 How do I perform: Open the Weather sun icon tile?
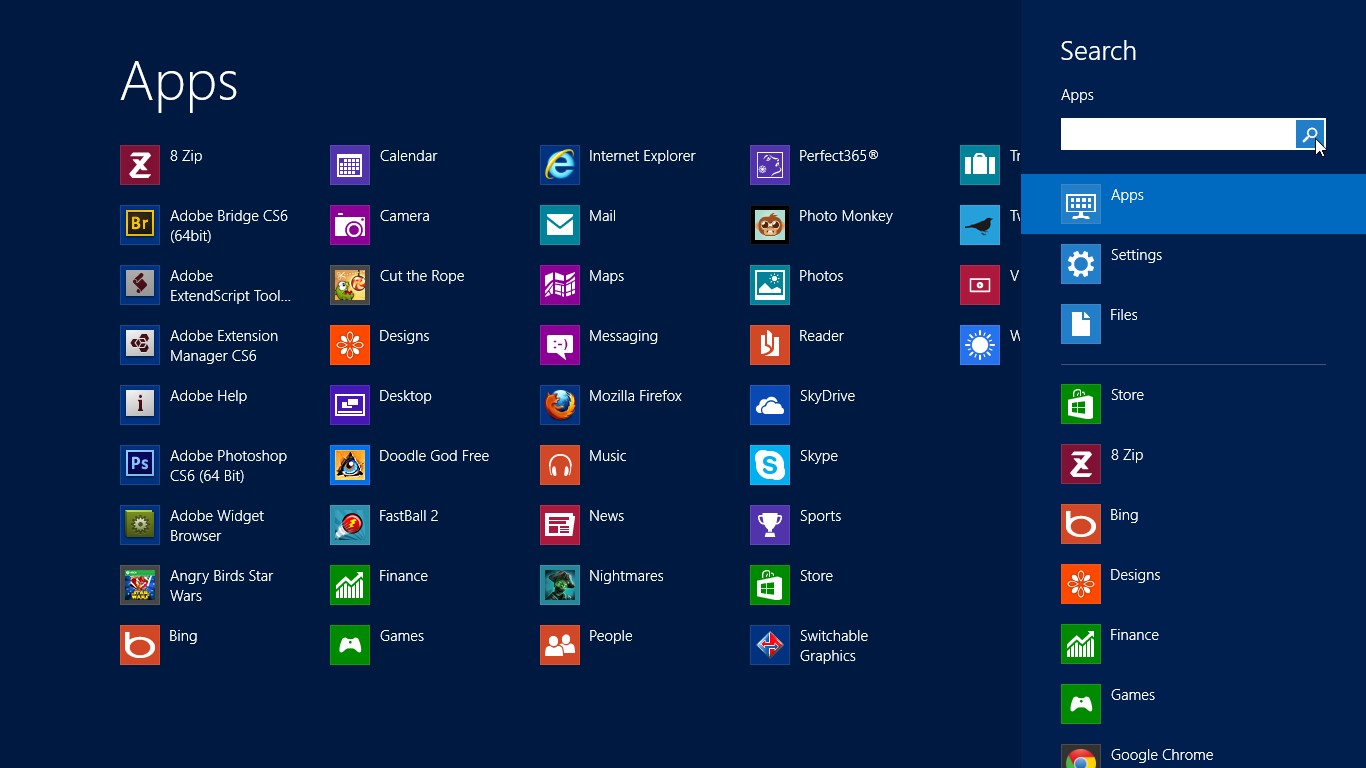pos(980,345)
